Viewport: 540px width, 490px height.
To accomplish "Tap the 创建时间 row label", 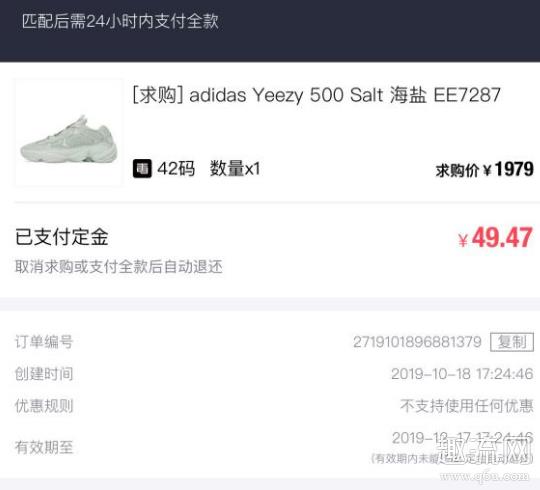I will [x=44, y=374].
